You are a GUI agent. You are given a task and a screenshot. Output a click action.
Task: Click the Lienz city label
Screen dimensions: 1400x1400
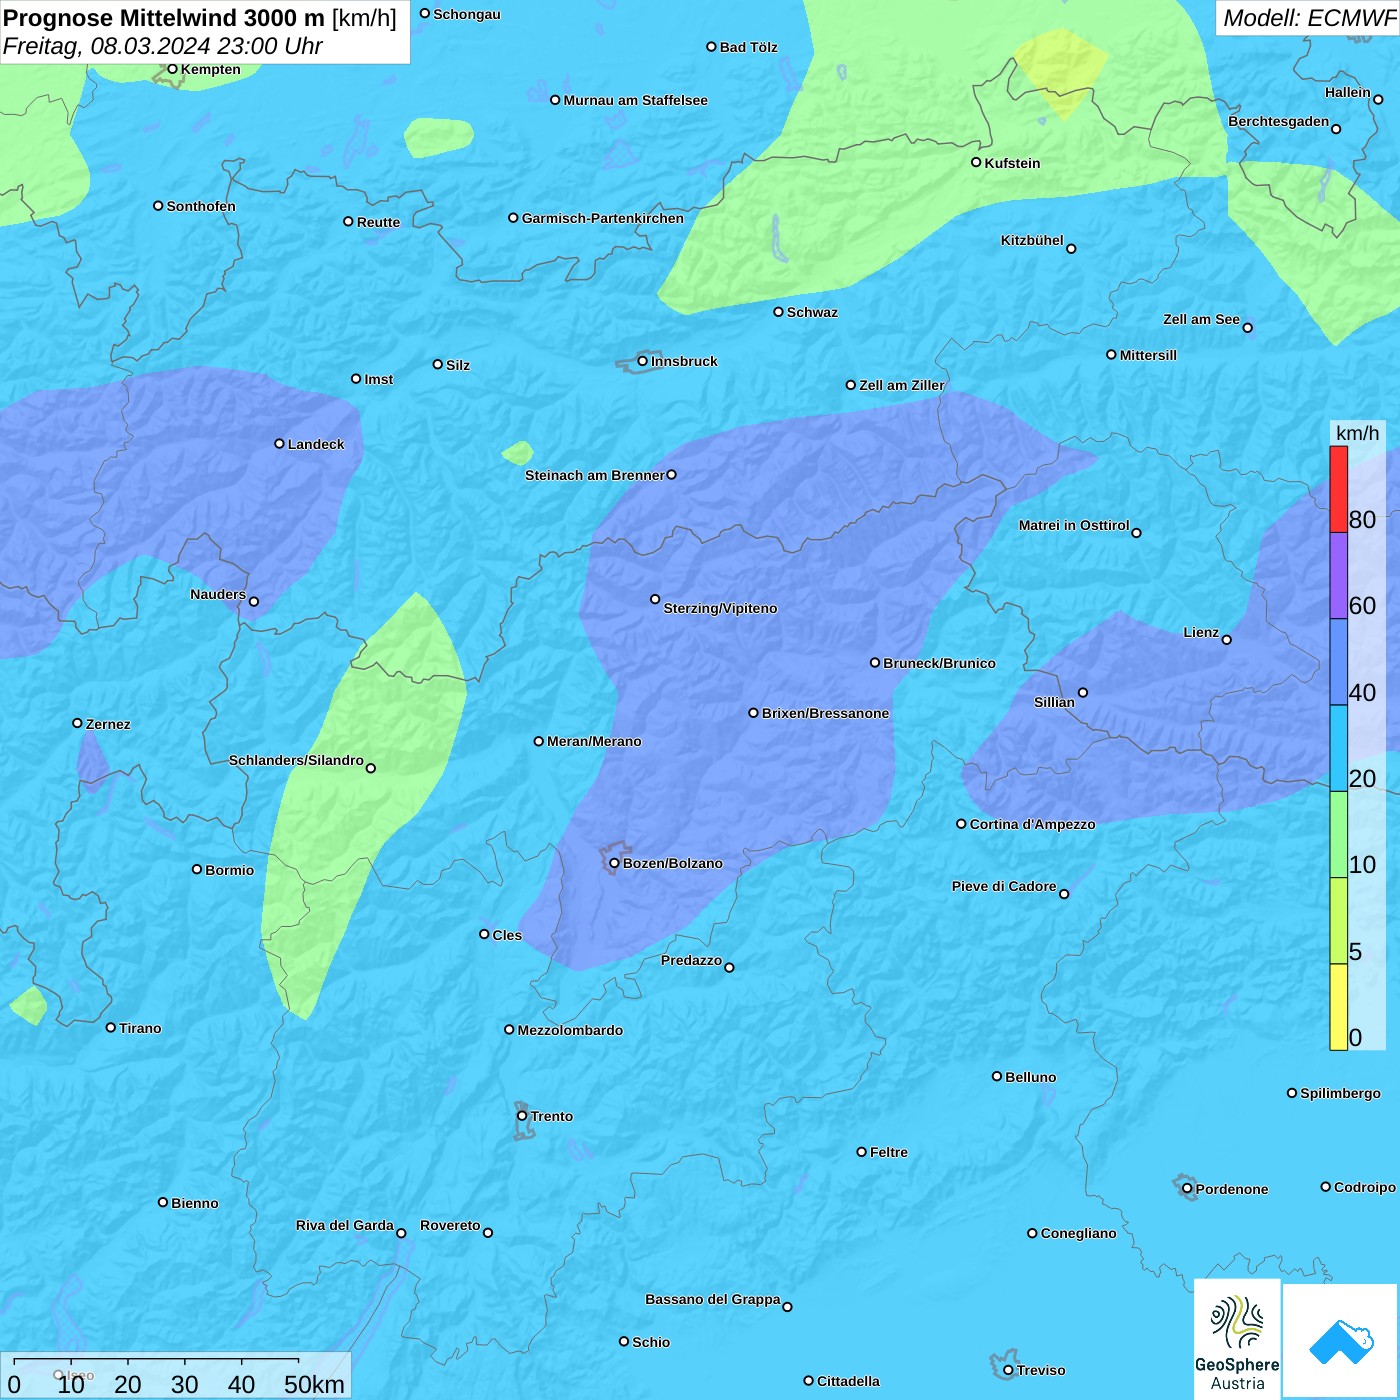[1201, 632]
